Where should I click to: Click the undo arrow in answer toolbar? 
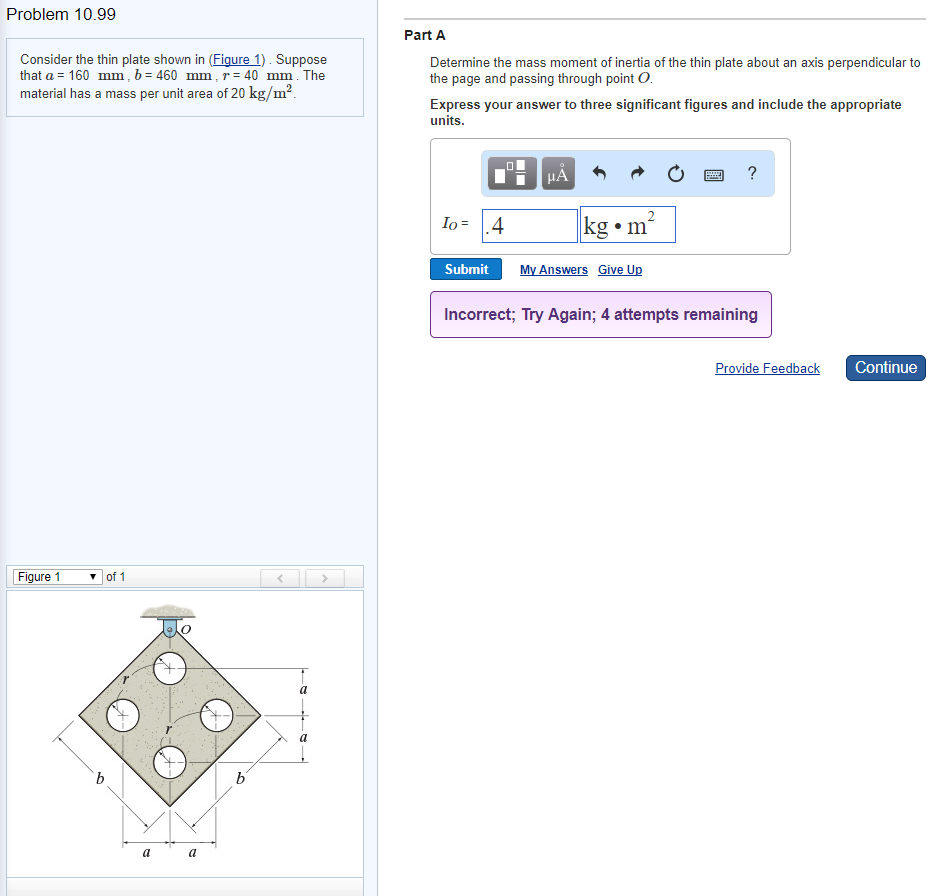(x=599, y=173)
